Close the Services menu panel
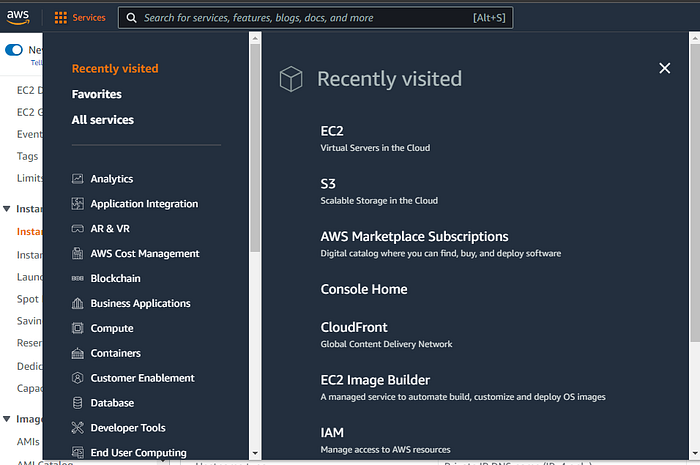This screenshot has width=700, height=465. point(665,68)
